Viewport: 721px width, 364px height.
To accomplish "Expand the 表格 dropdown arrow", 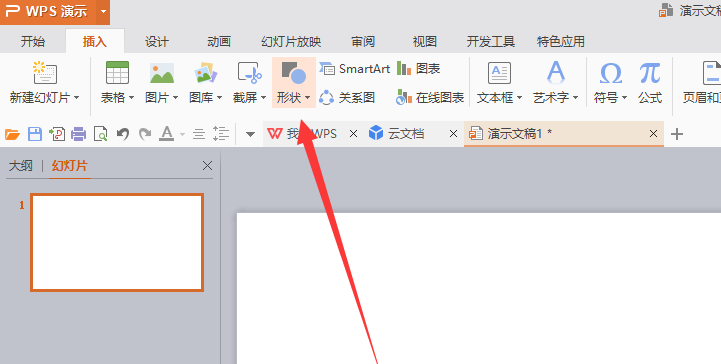I will (132, 98).
